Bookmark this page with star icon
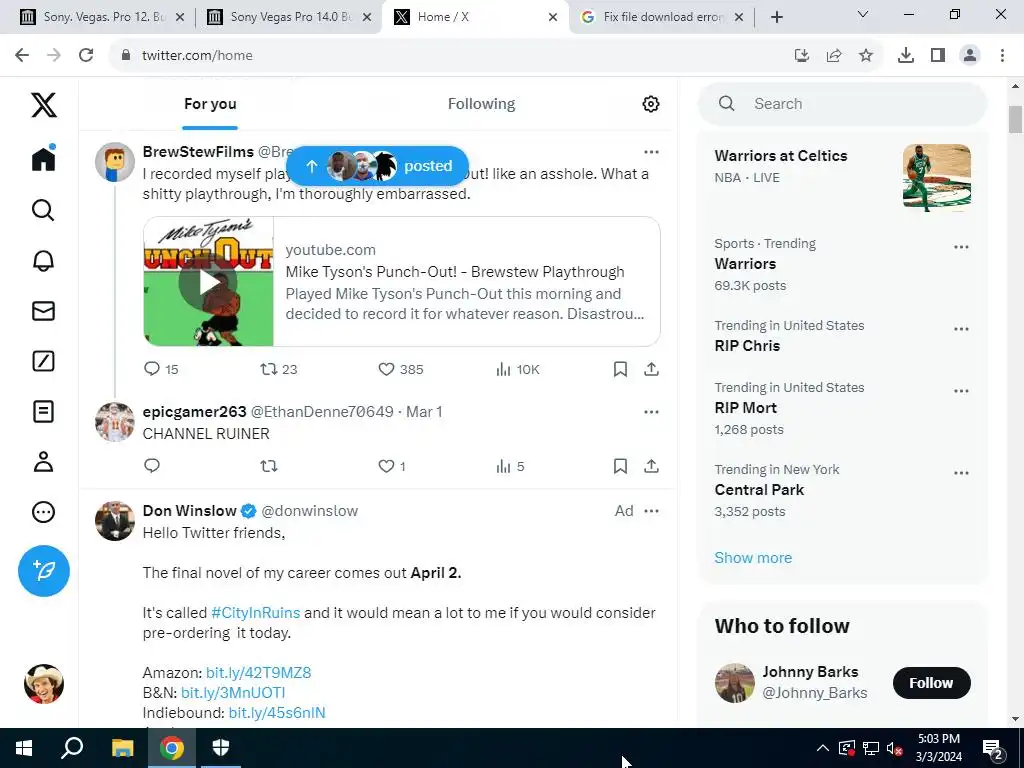 pos(866,56)
